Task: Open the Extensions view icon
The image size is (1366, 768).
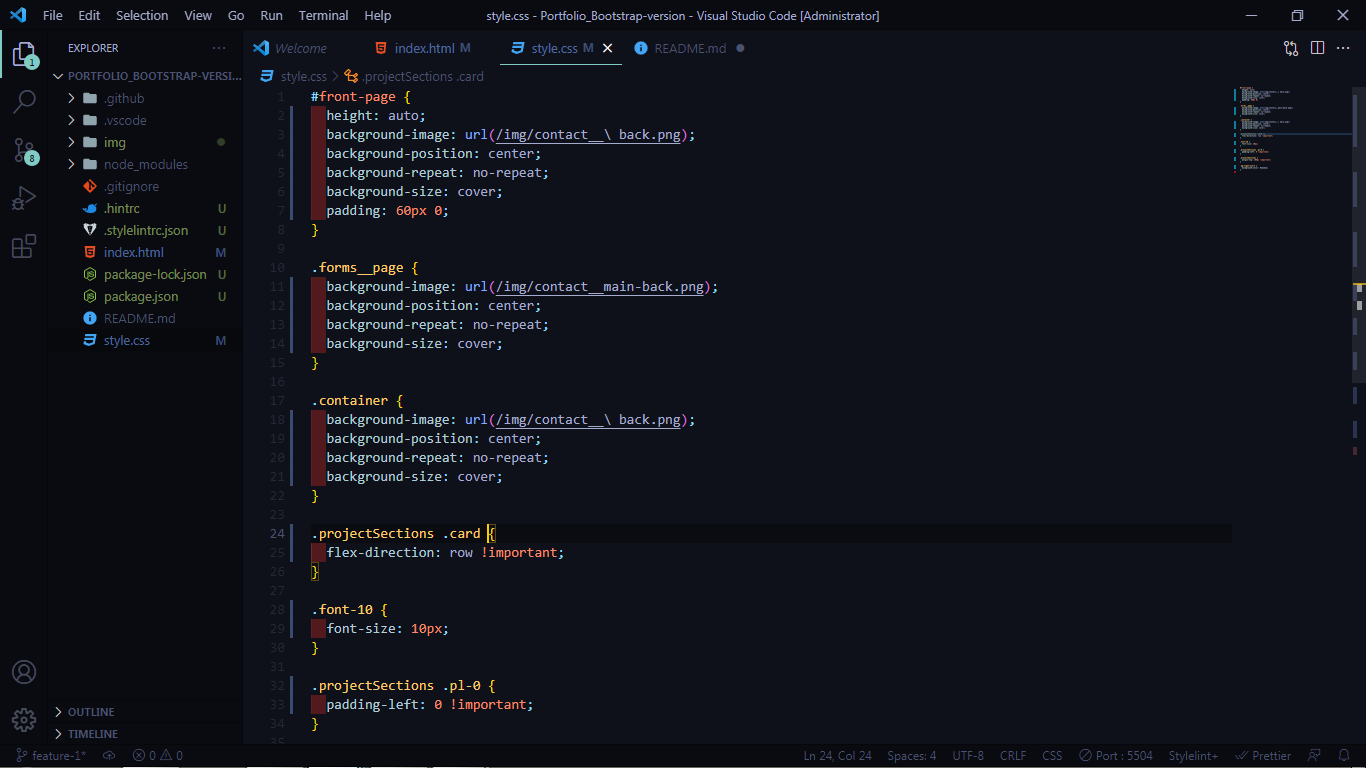Action: coord(24,246)
